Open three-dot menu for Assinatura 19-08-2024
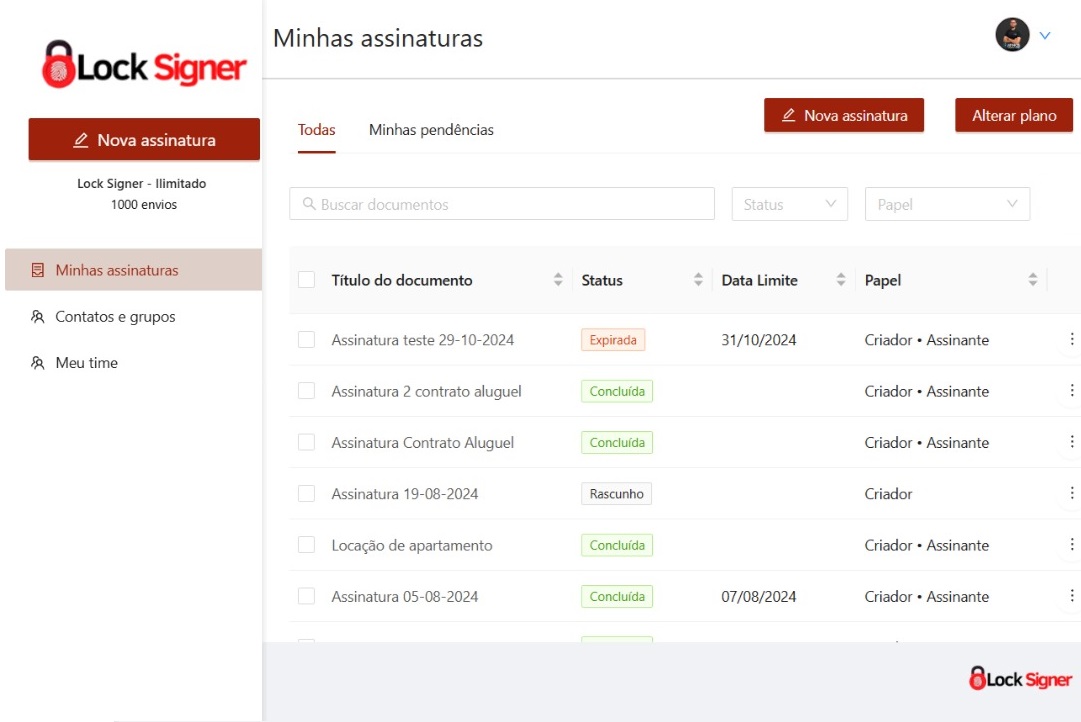1081x722 pixels. [1071, 494]
